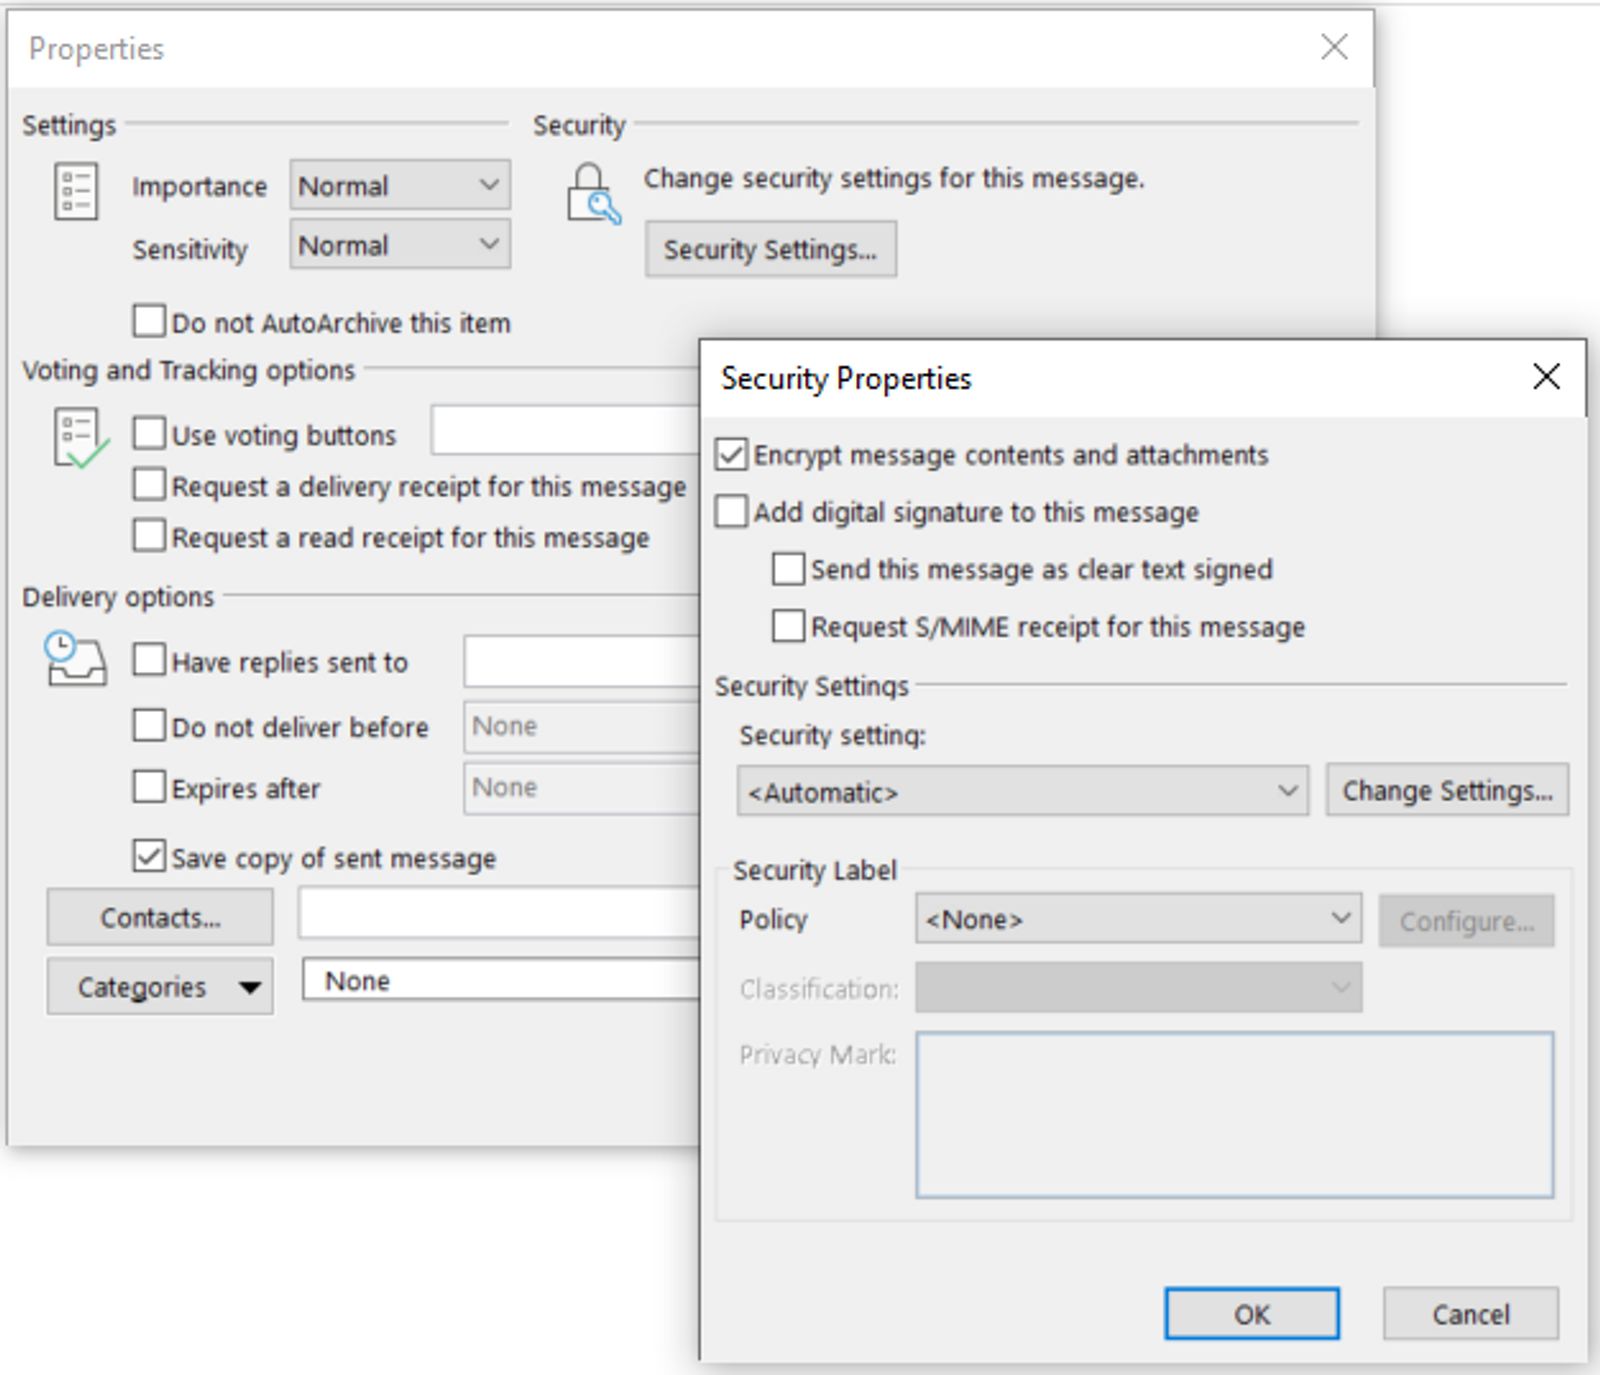Click the Categories field showing None

[501, 980]
